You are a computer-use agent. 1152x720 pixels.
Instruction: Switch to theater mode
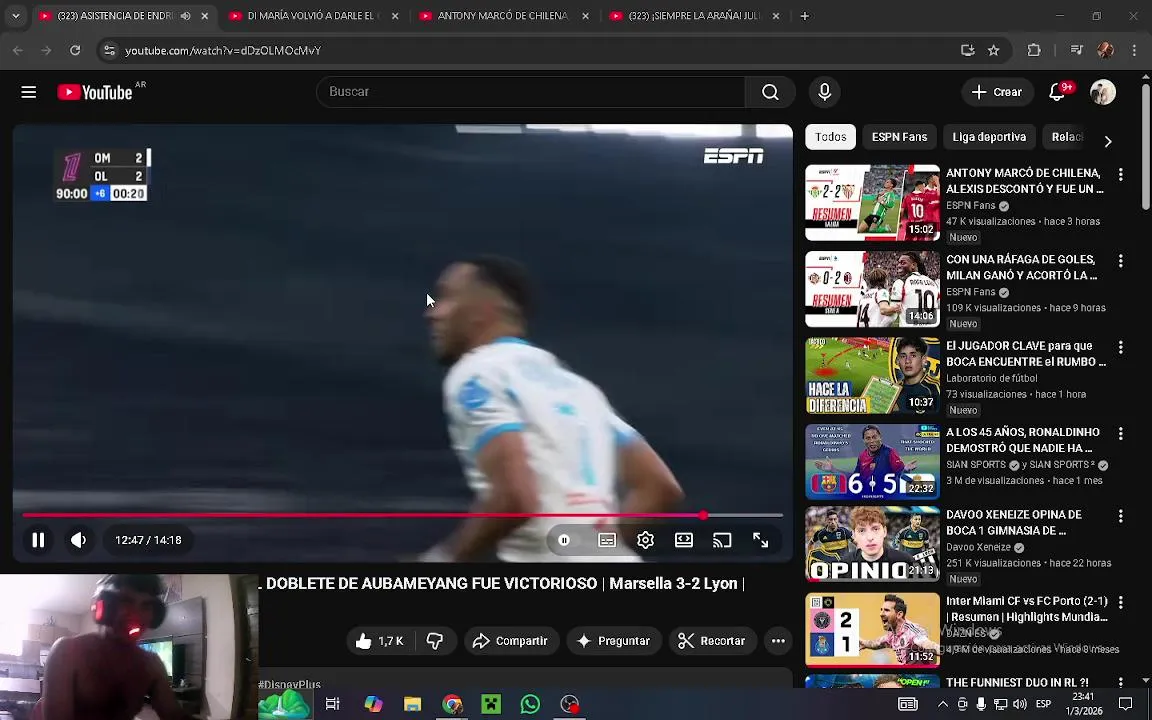pyautogui.click(x=684, y=540)
